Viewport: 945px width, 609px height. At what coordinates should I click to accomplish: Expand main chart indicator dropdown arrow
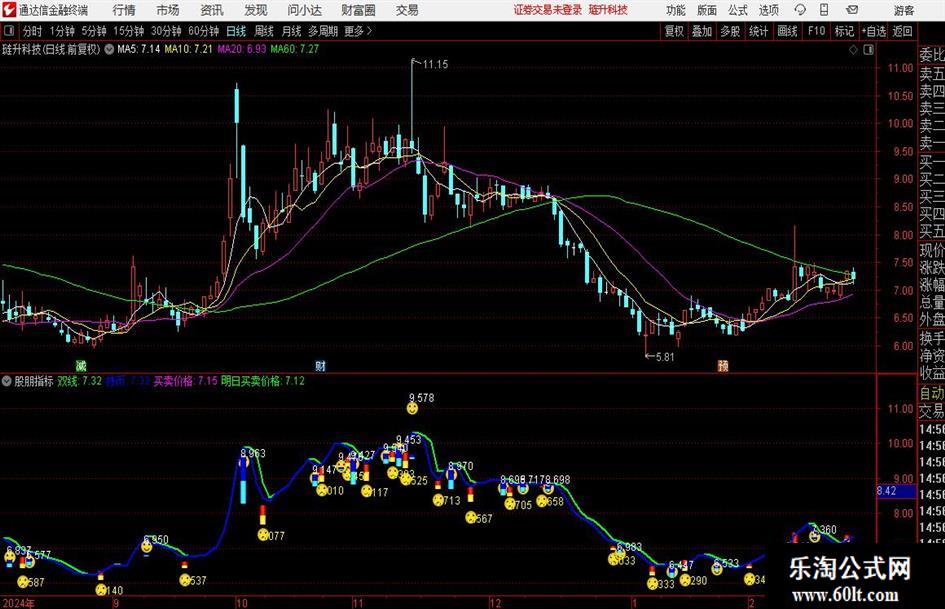(x=109, y=49)
